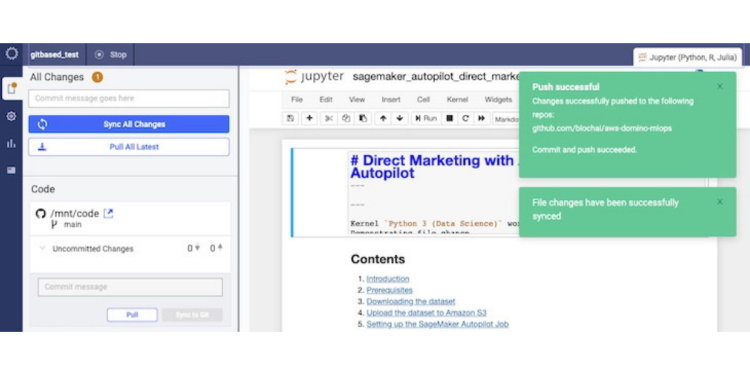Viewport: 750px width, 375px height.
Task: Click the orange changes count badge
Action: [x=98, y=77]
